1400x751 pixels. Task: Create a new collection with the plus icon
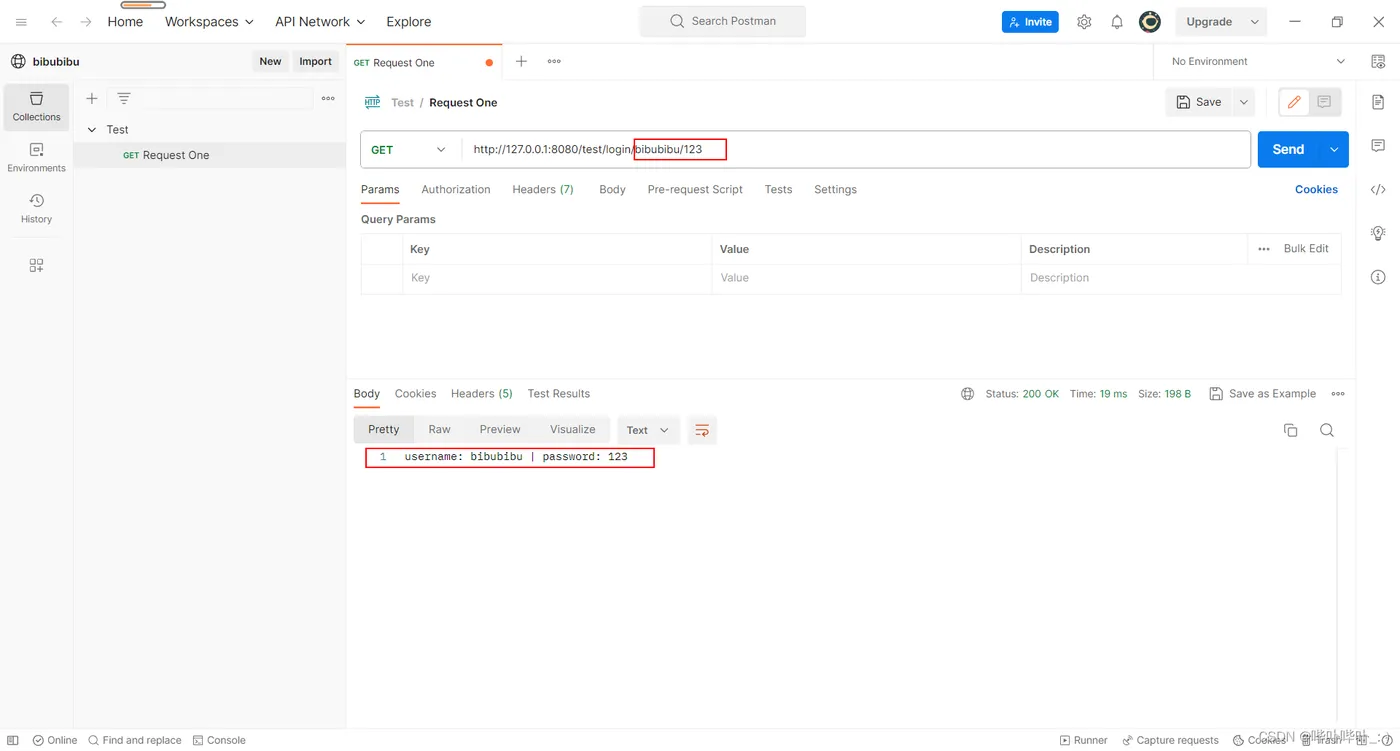point(92,98)
